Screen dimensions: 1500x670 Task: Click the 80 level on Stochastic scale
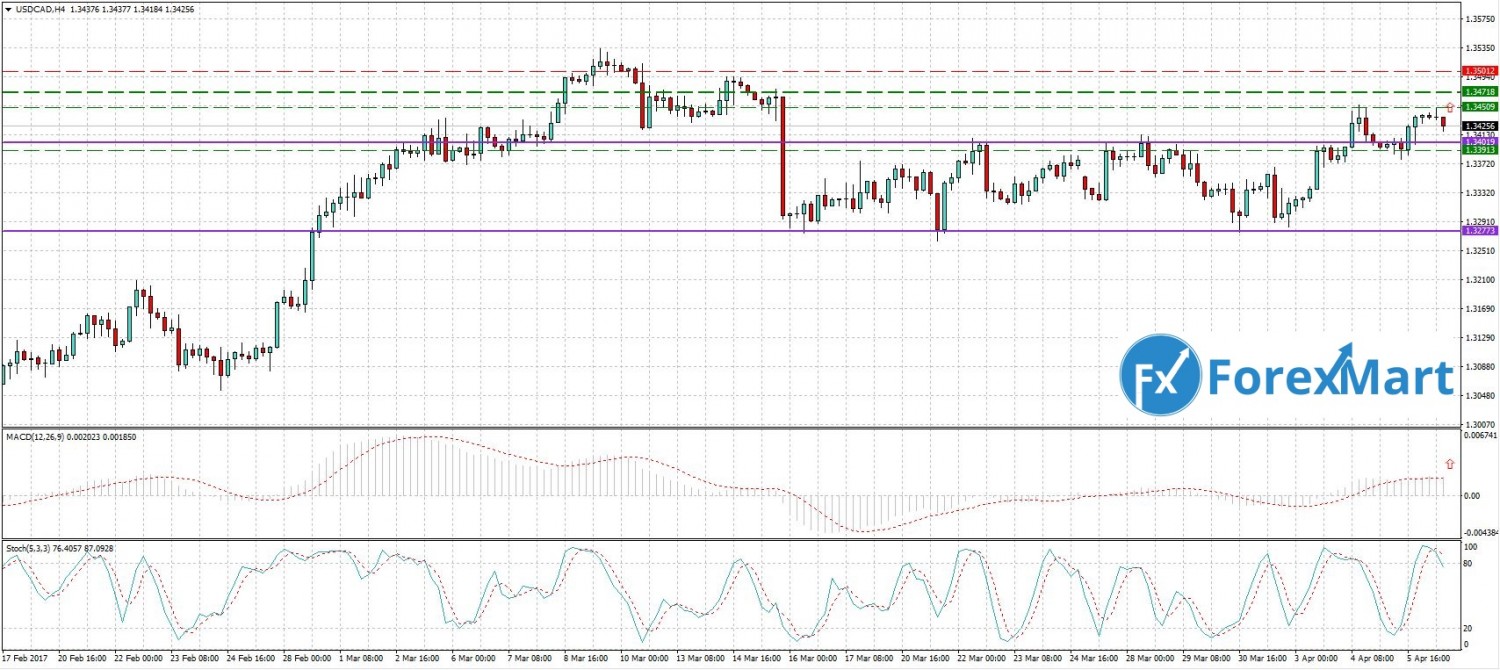coord(1469,565)
